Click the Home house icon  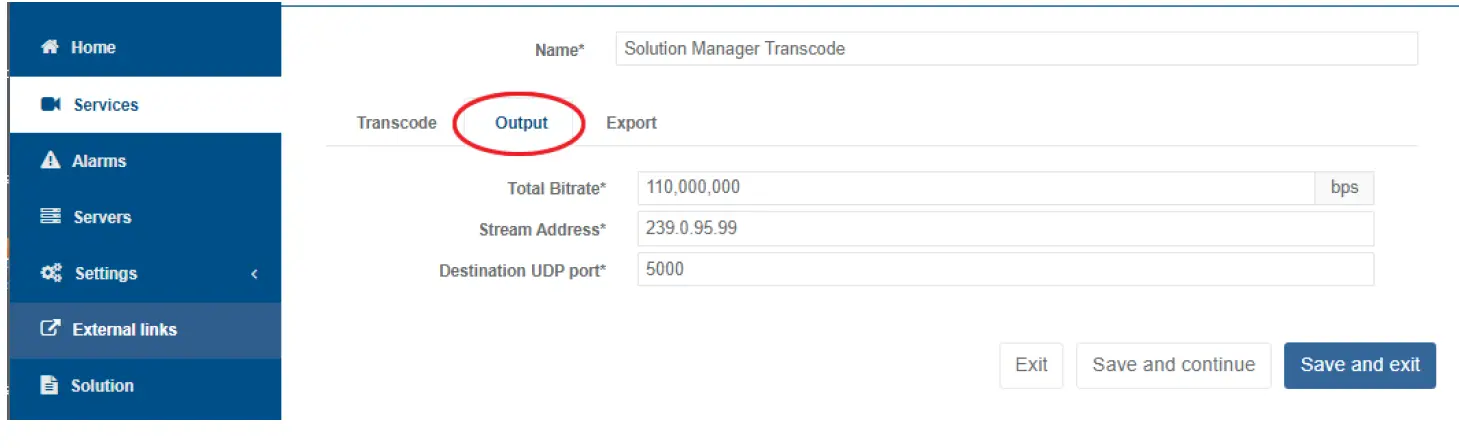[x=49, y=48]
